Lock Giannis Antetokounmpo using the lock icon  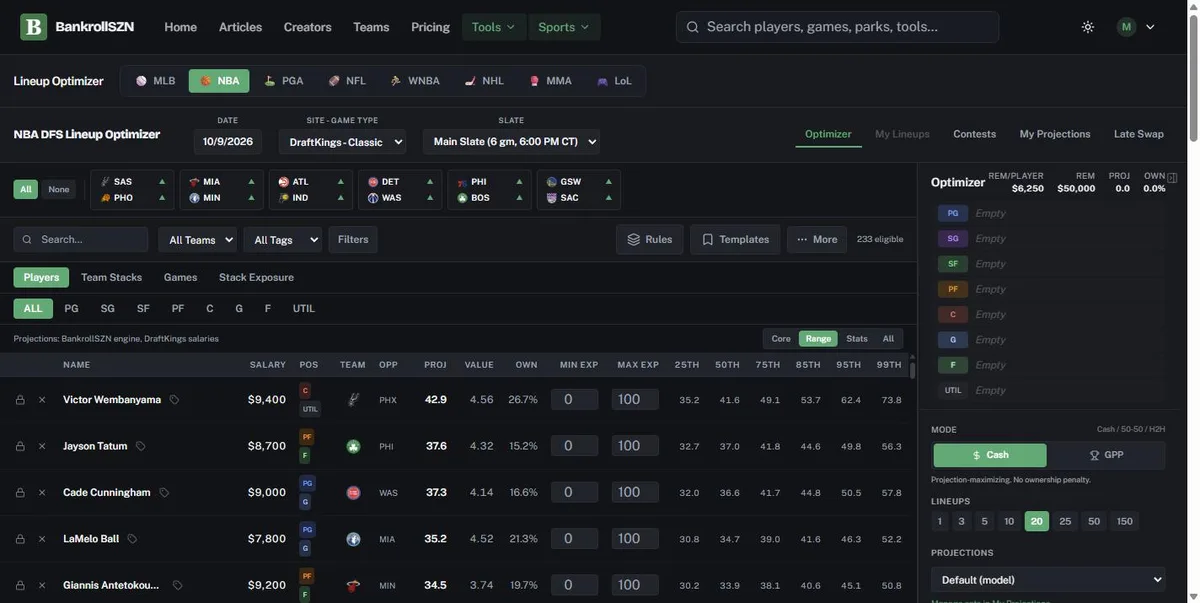[20, 585]
